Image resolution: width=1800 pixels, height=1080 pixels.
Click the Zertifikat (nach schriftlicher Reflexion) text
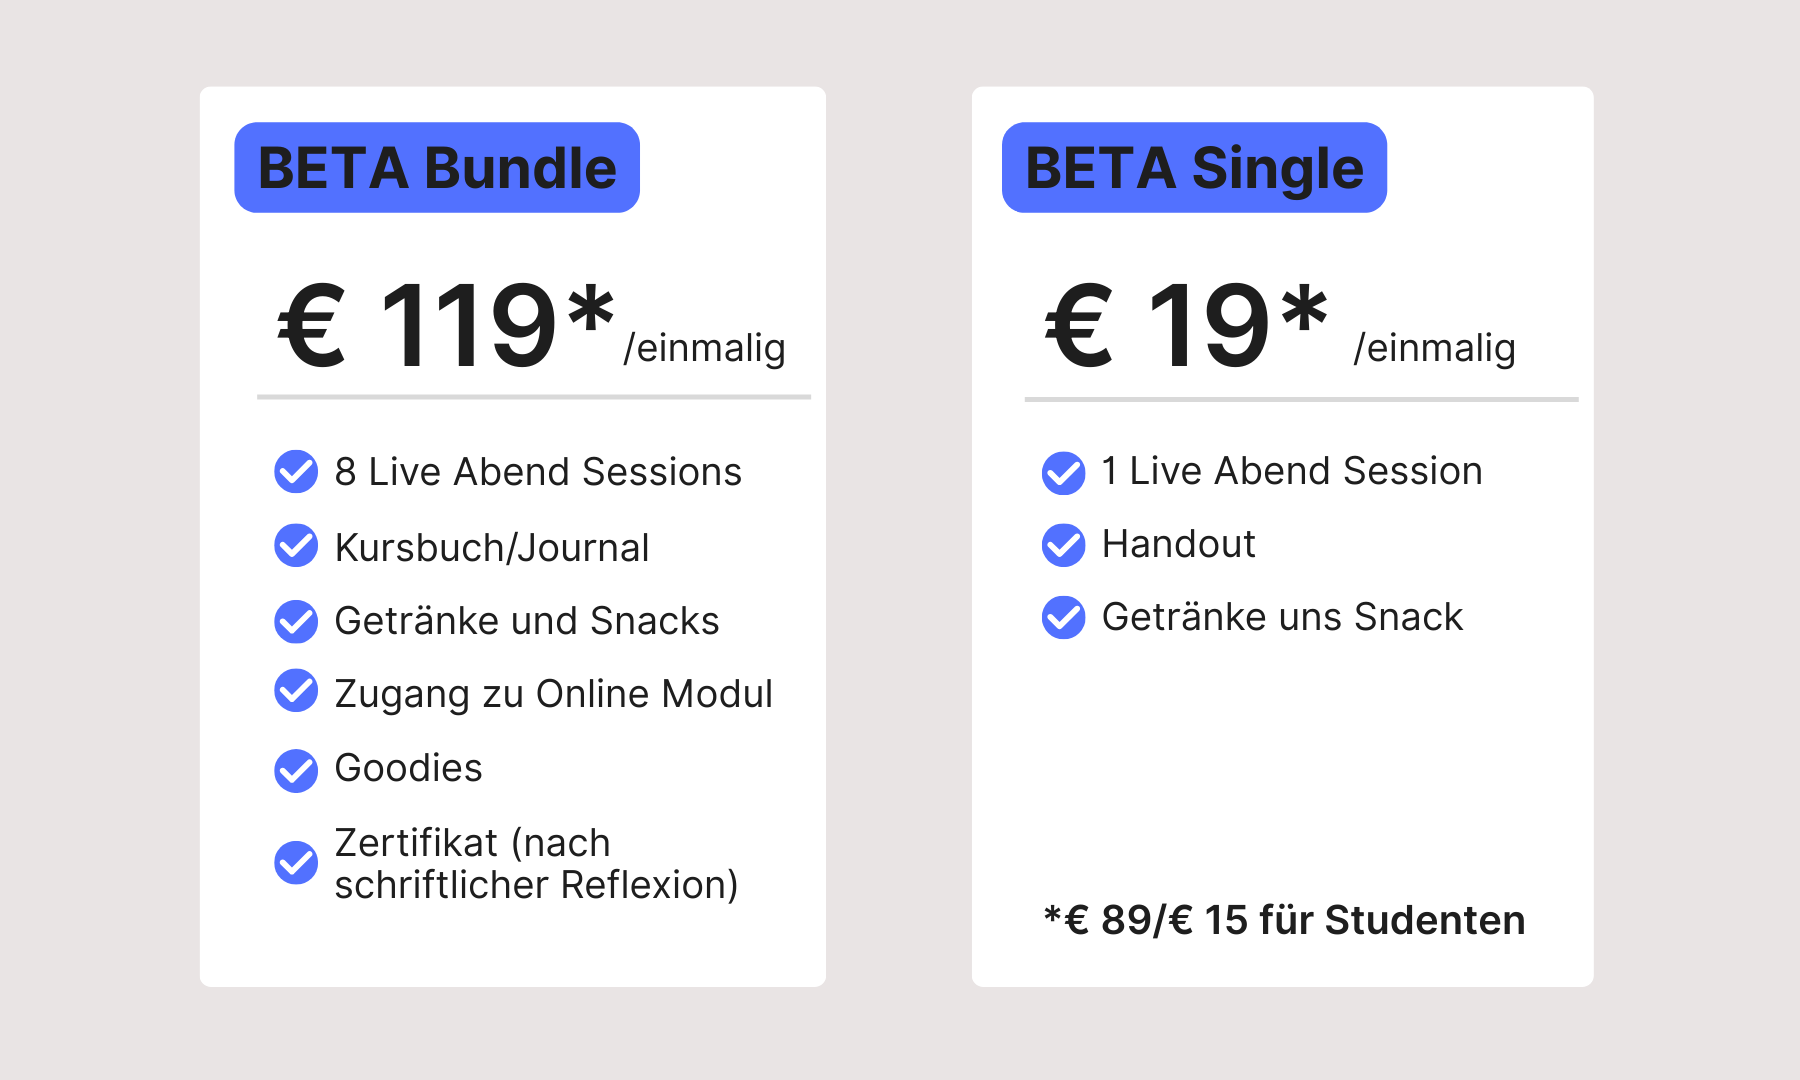click(x=537, y=864)
